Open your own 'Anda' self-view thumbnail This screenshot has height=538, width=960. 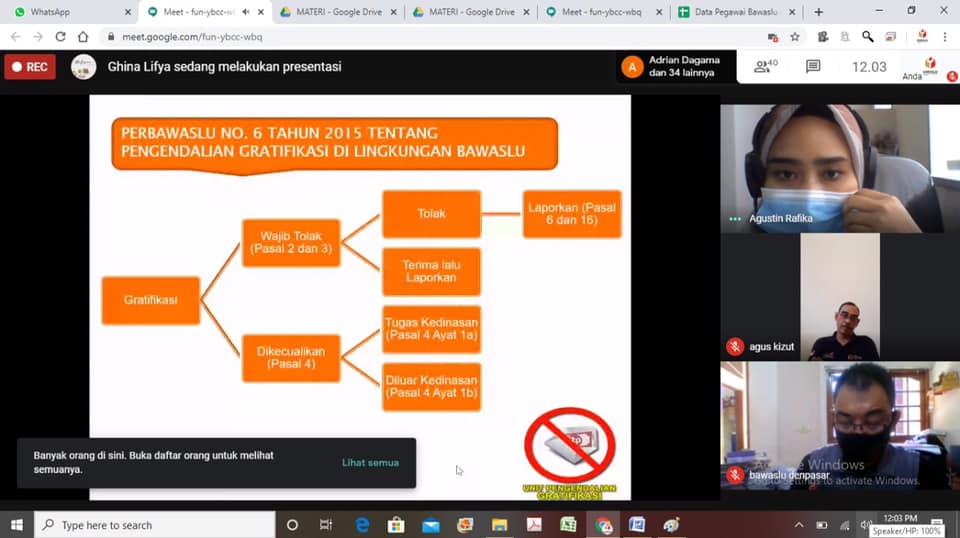click(929, 67)
